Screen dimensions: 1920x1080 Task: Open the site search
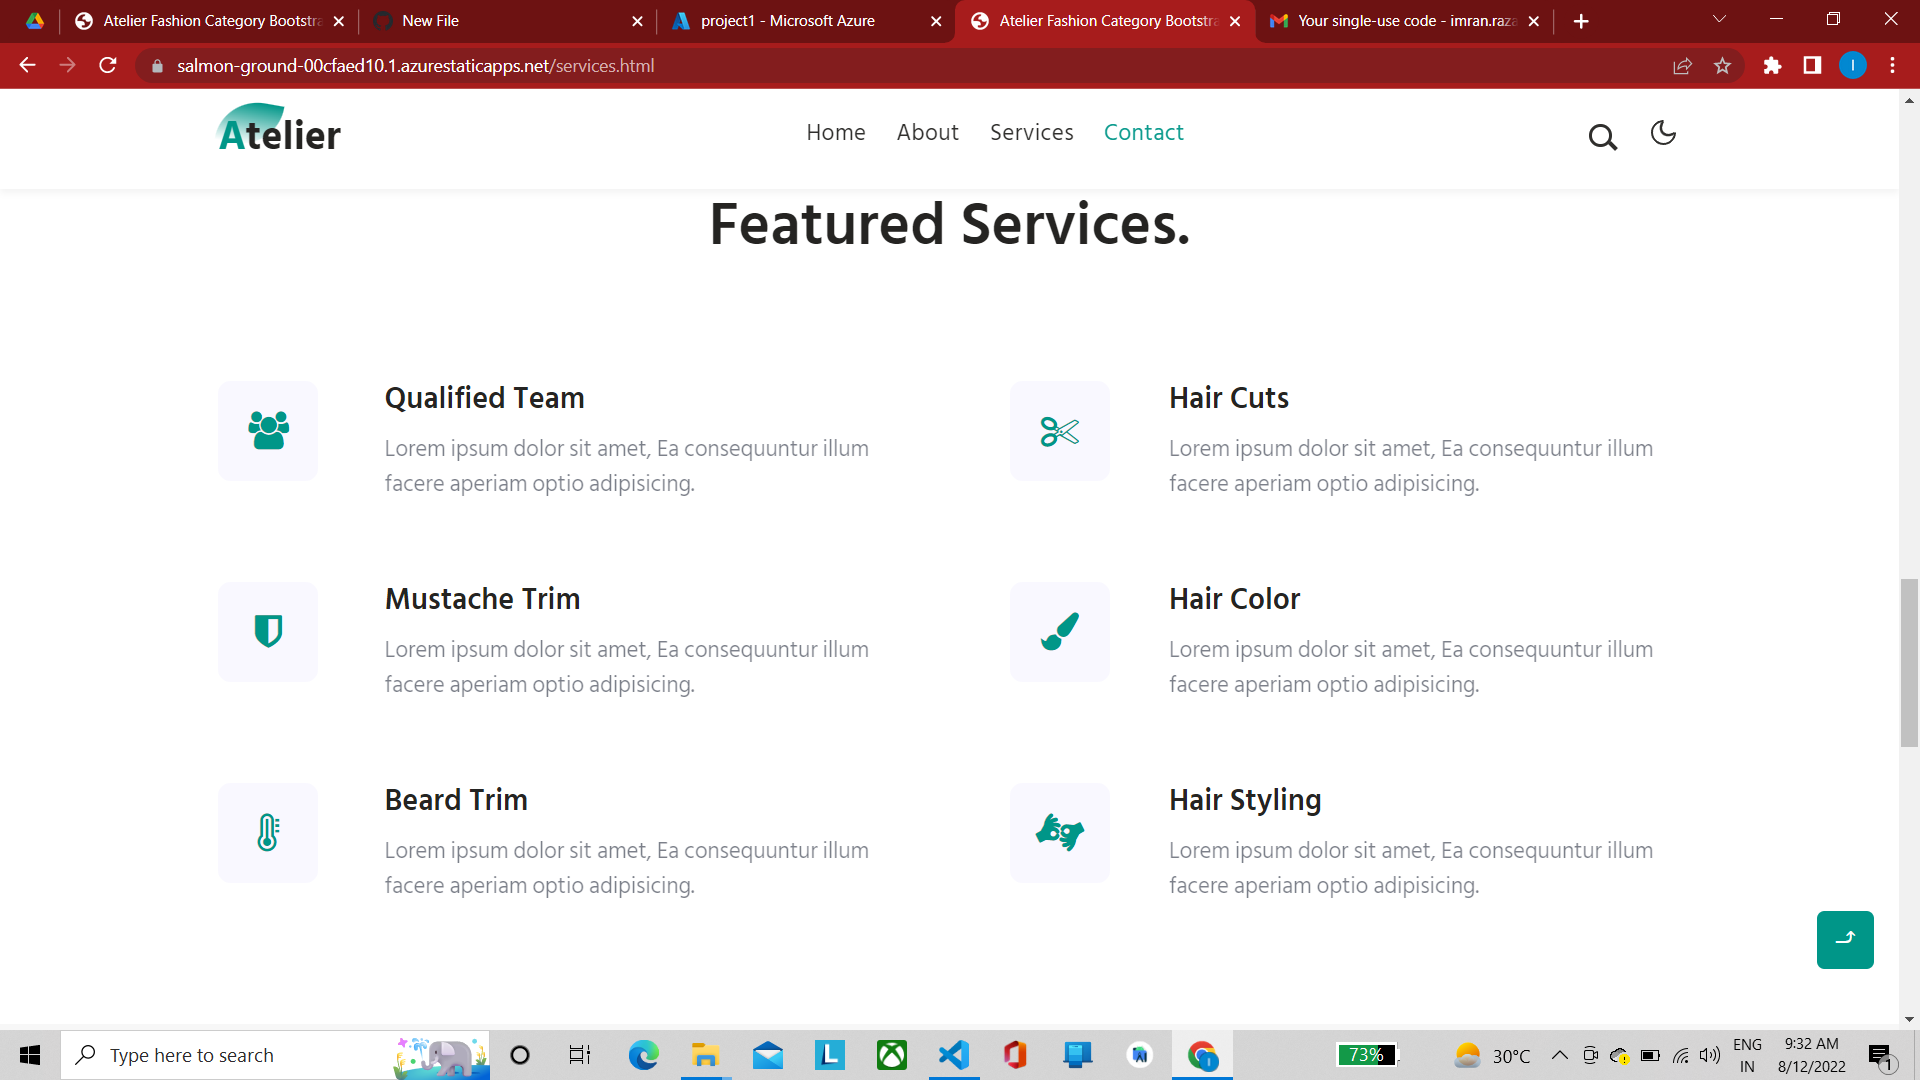[1602, 137]
